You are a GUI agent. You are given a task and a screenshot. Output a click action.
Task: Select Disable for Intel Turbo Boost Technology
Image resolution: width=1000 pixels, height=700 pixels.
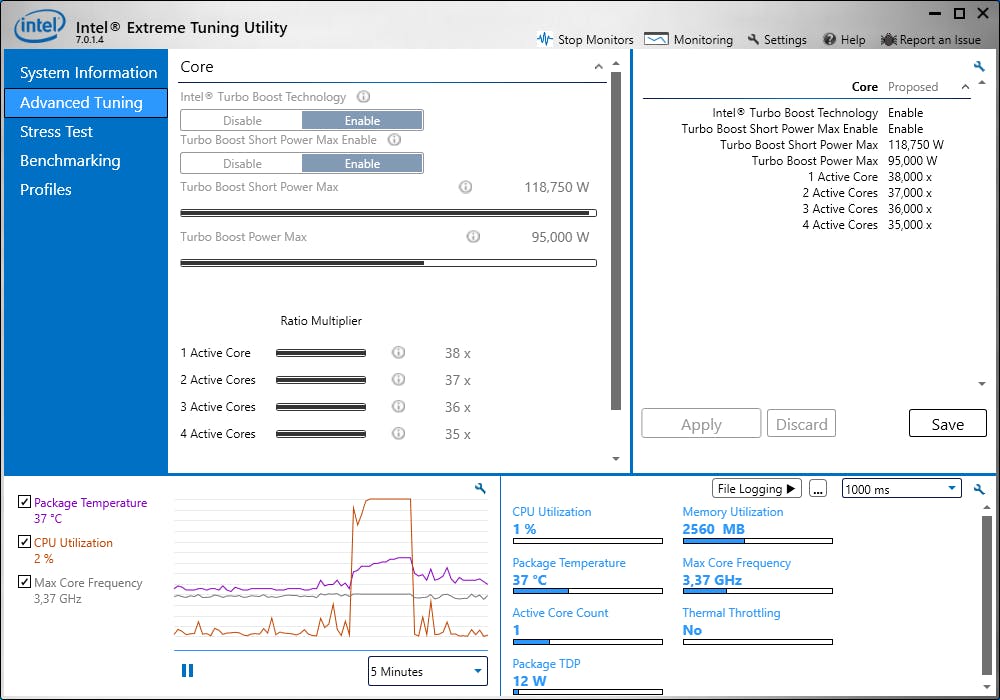click(242, 120)
